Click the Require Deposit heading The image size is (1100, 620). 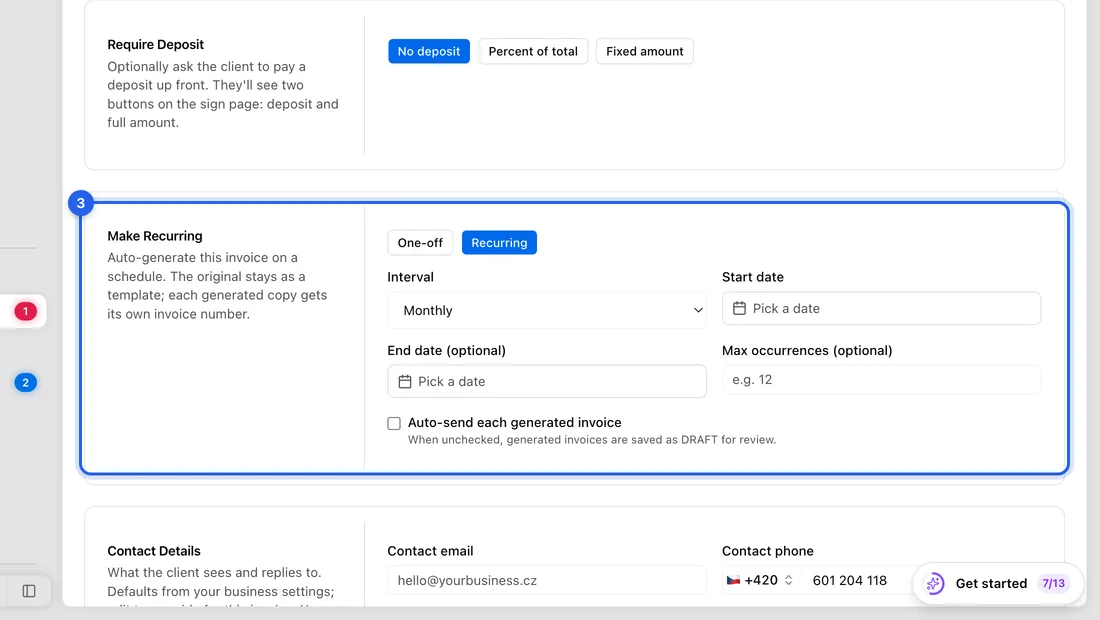point(156,44)
